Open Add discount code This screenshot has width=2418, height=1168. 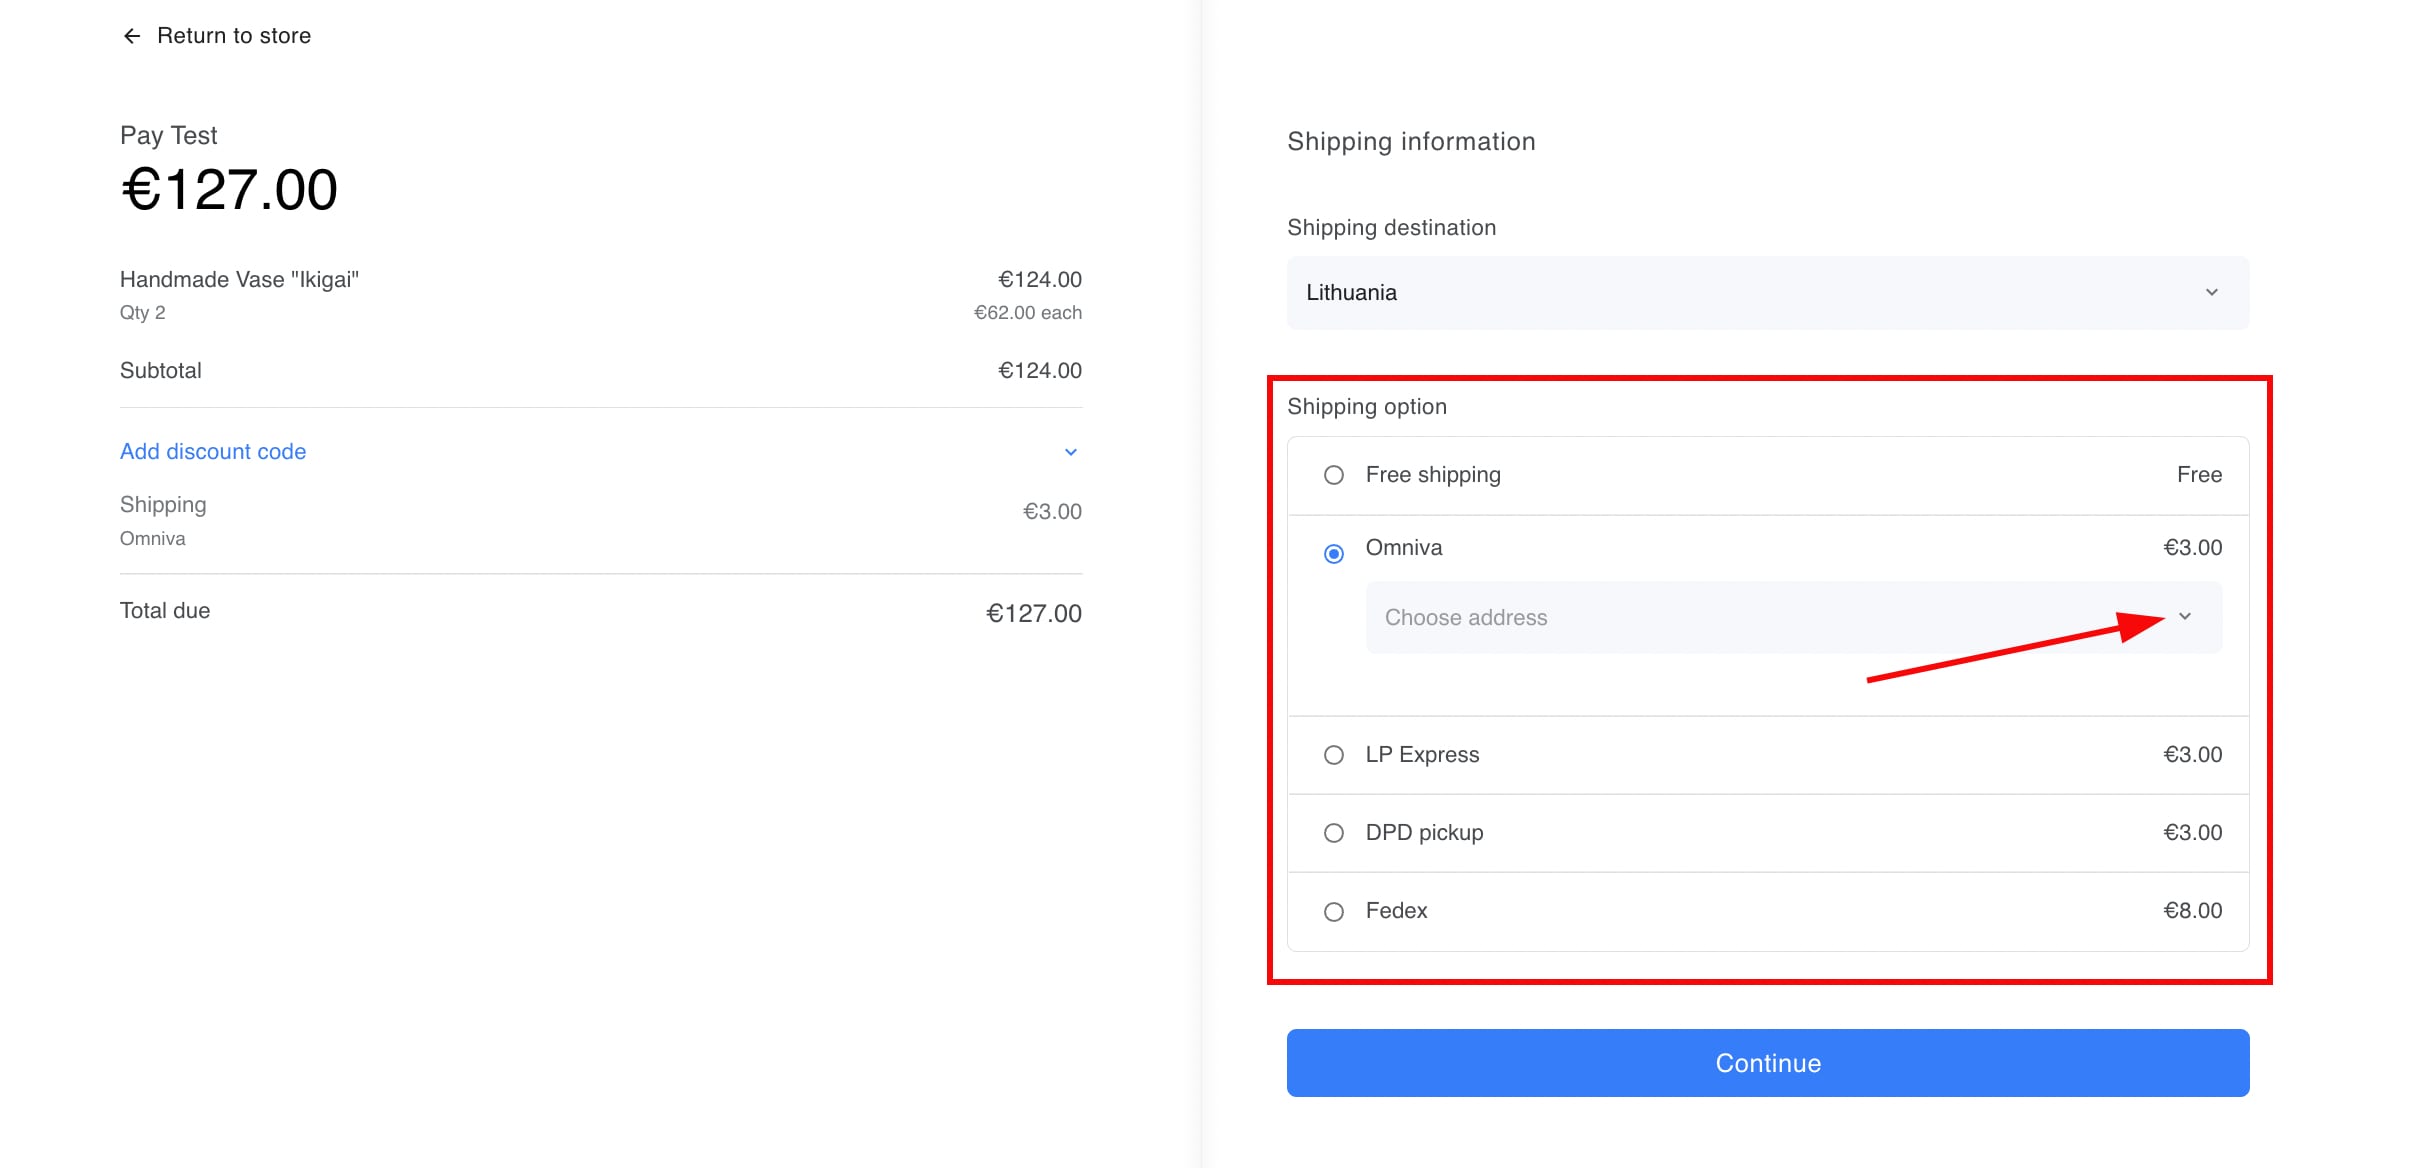click(213, 451)
